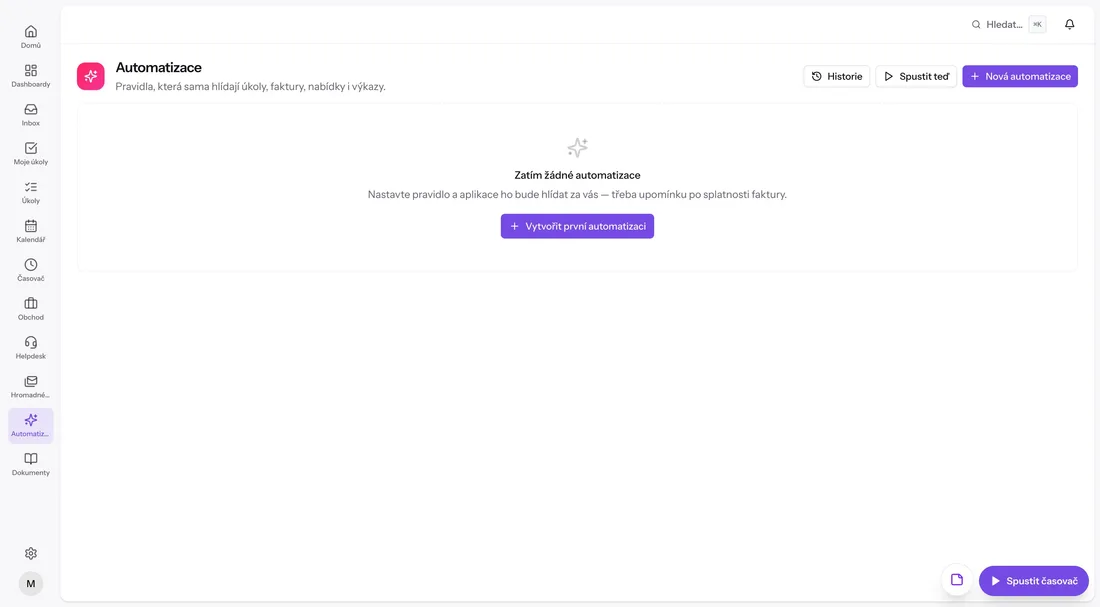Click the notifications bell icon

(x=1069, y=25)
